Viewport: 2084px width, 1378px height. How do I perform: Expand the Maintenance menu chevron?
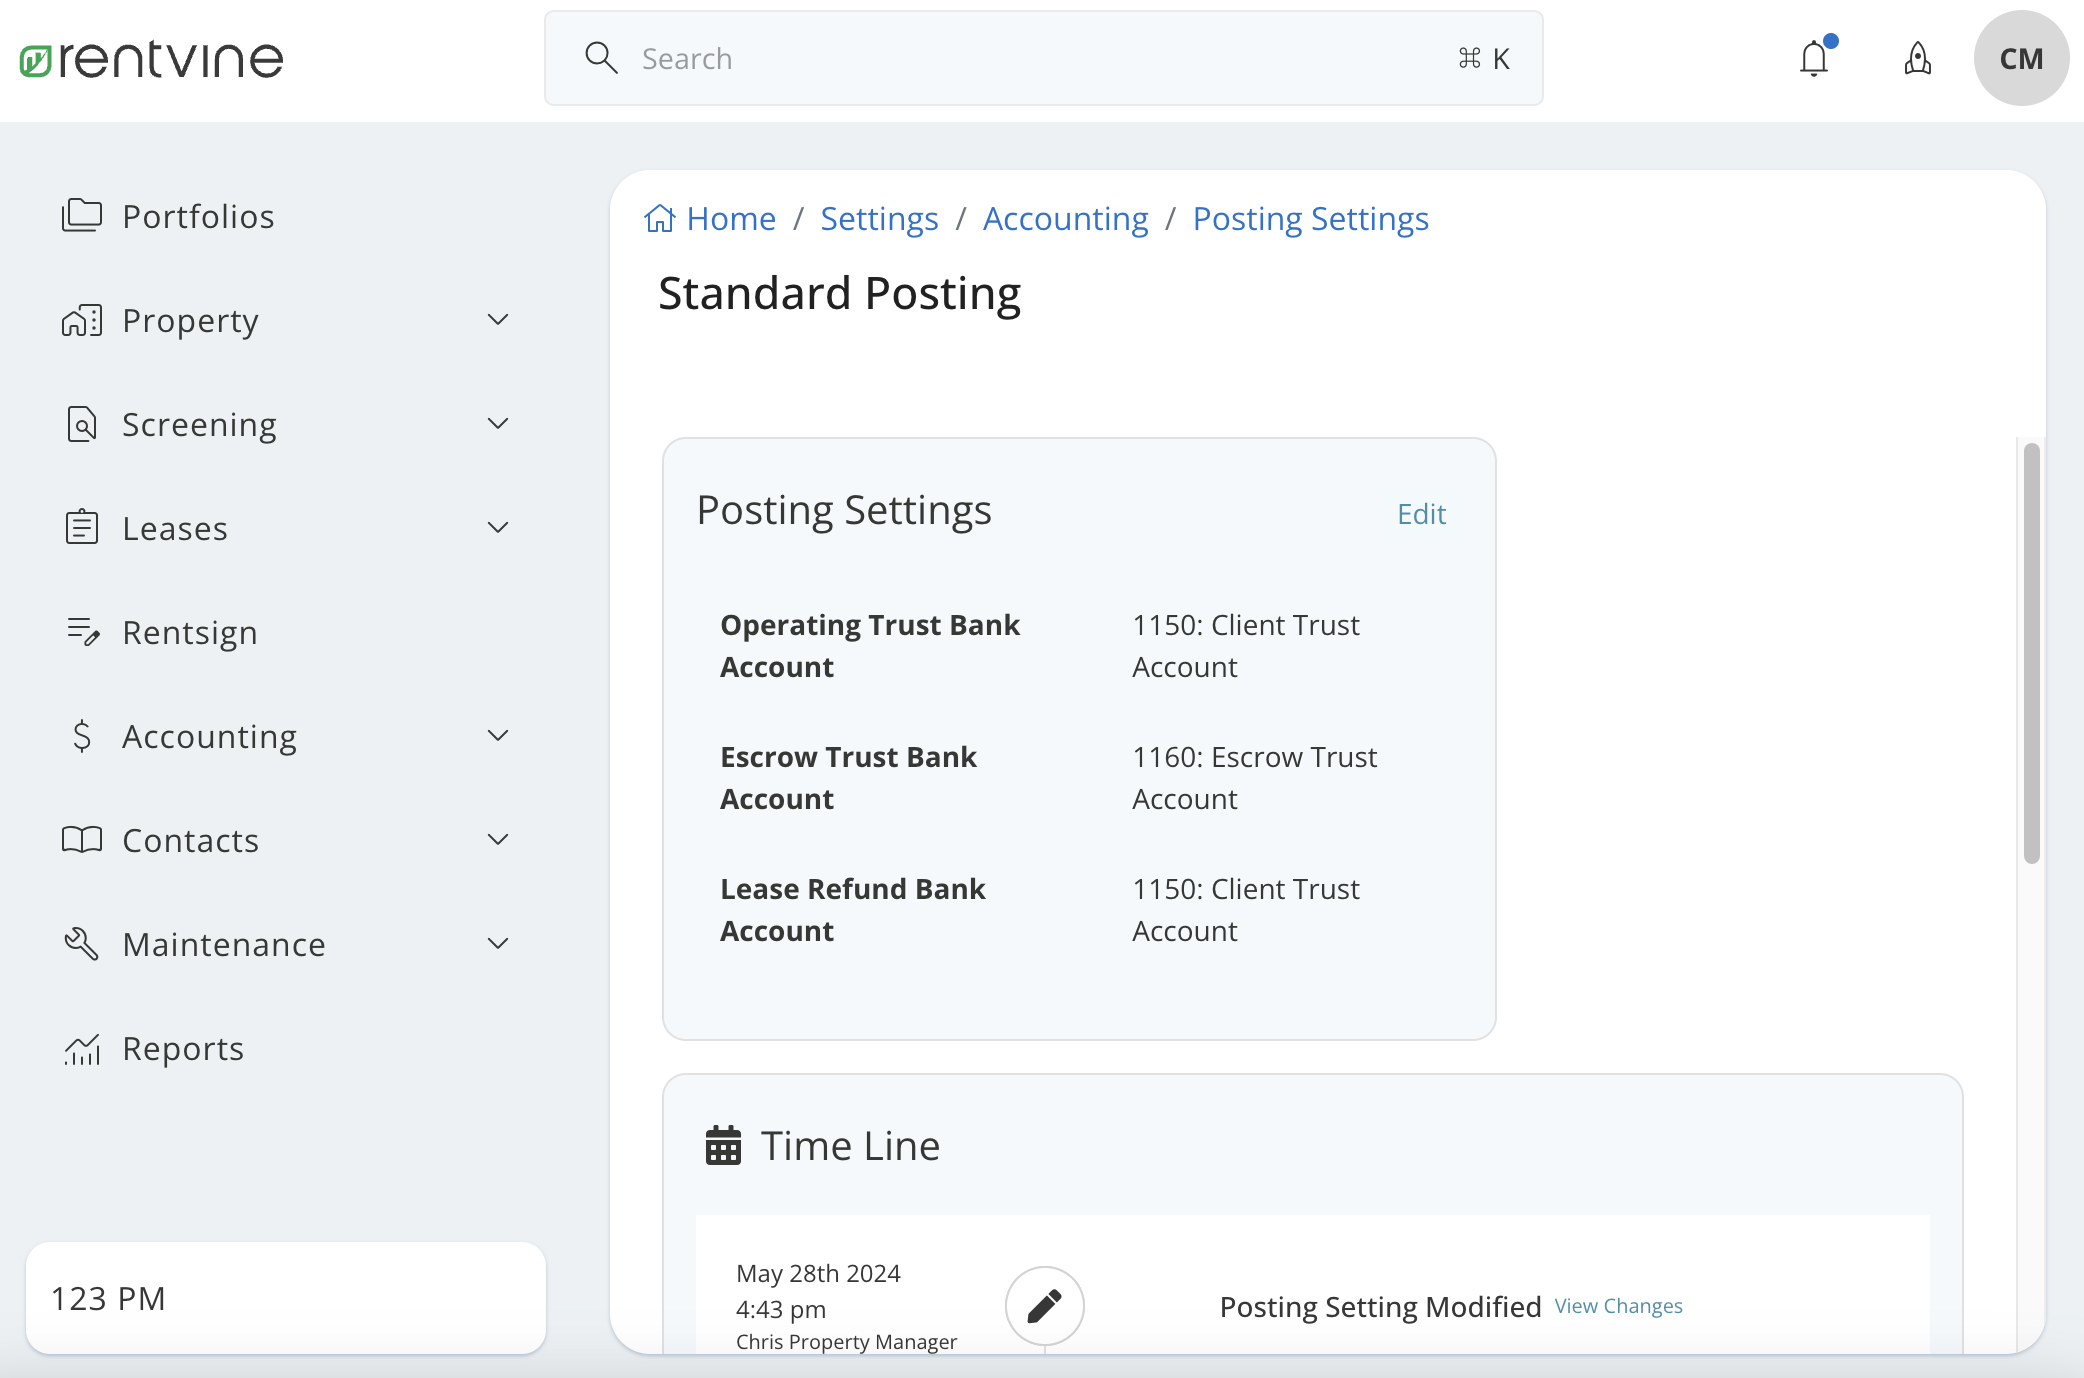click(x=497, y=944)
